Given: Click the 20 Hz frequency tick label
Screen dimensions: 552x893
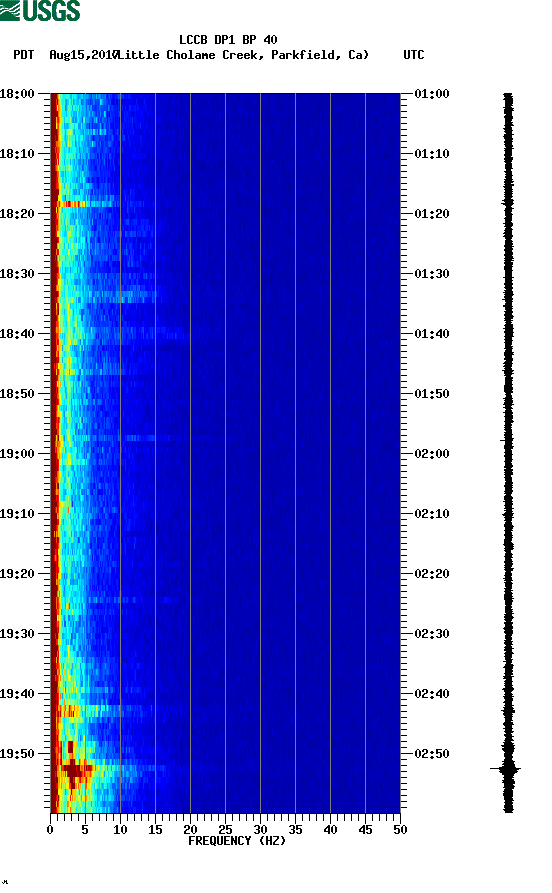Looking at the screenshot, I should tap(190, 830).
